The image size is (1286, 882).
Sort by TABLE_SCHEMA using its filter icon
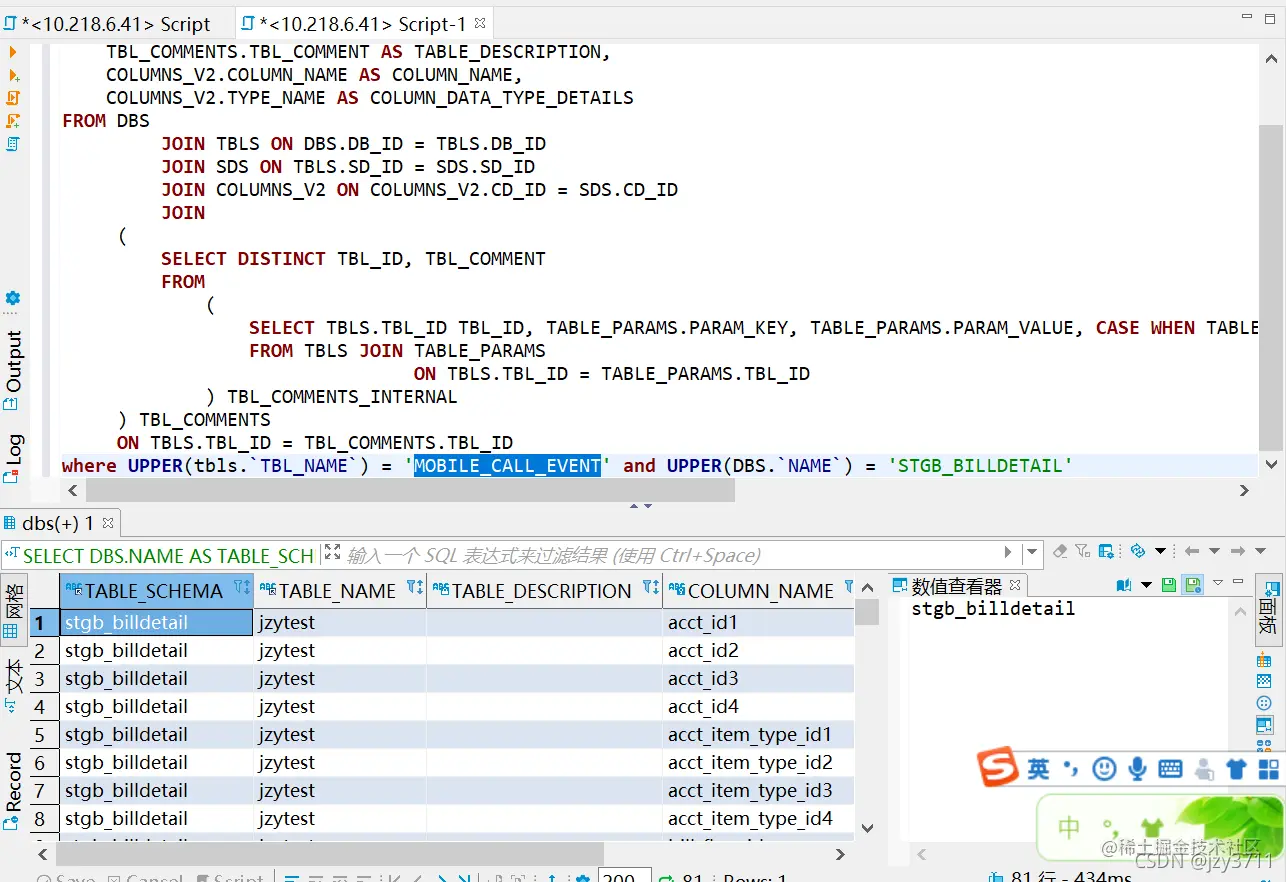click(x=241, y=588)
